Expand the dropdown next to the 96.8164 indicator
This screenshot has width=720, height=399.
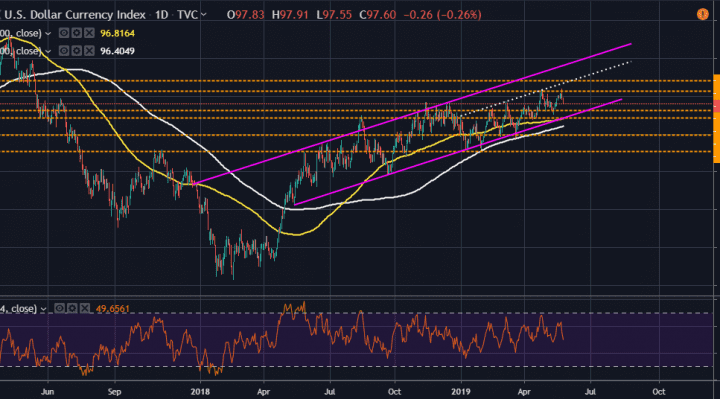point(48,34)
